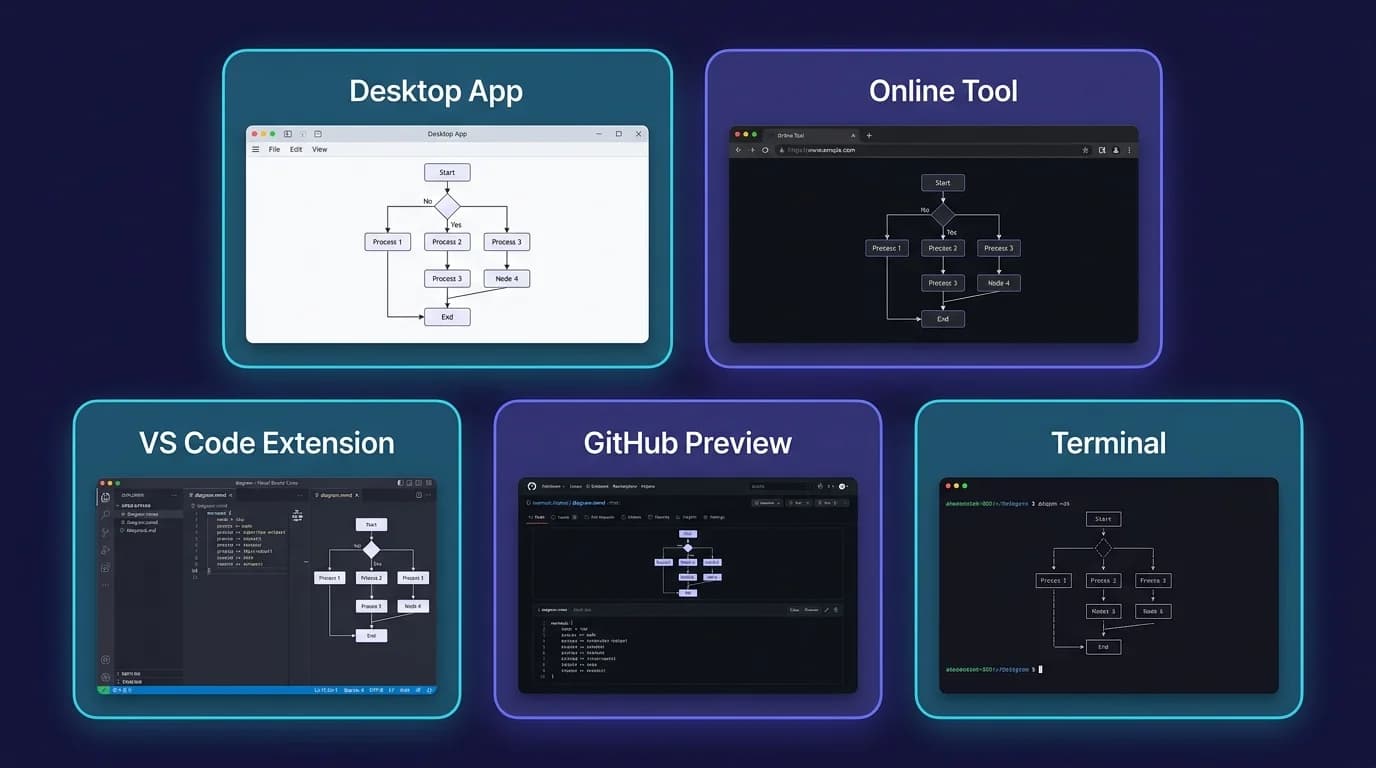The height and width of the screenshot is (768, 1376).
Task: Click the GitHub logo in GitHub Preview
Action: (x=532, y=486)
